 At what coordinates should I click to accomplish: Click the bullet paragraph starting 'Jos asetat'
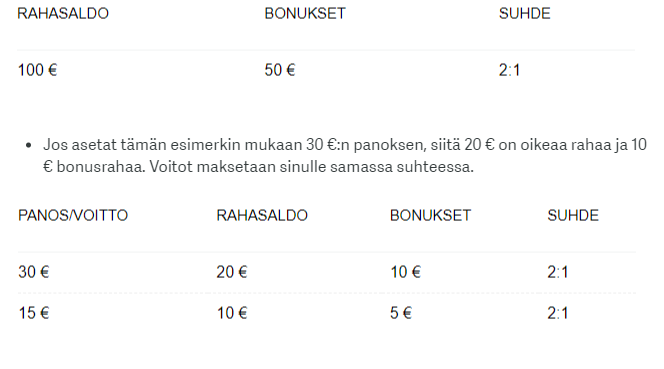[x=345, y=155]
